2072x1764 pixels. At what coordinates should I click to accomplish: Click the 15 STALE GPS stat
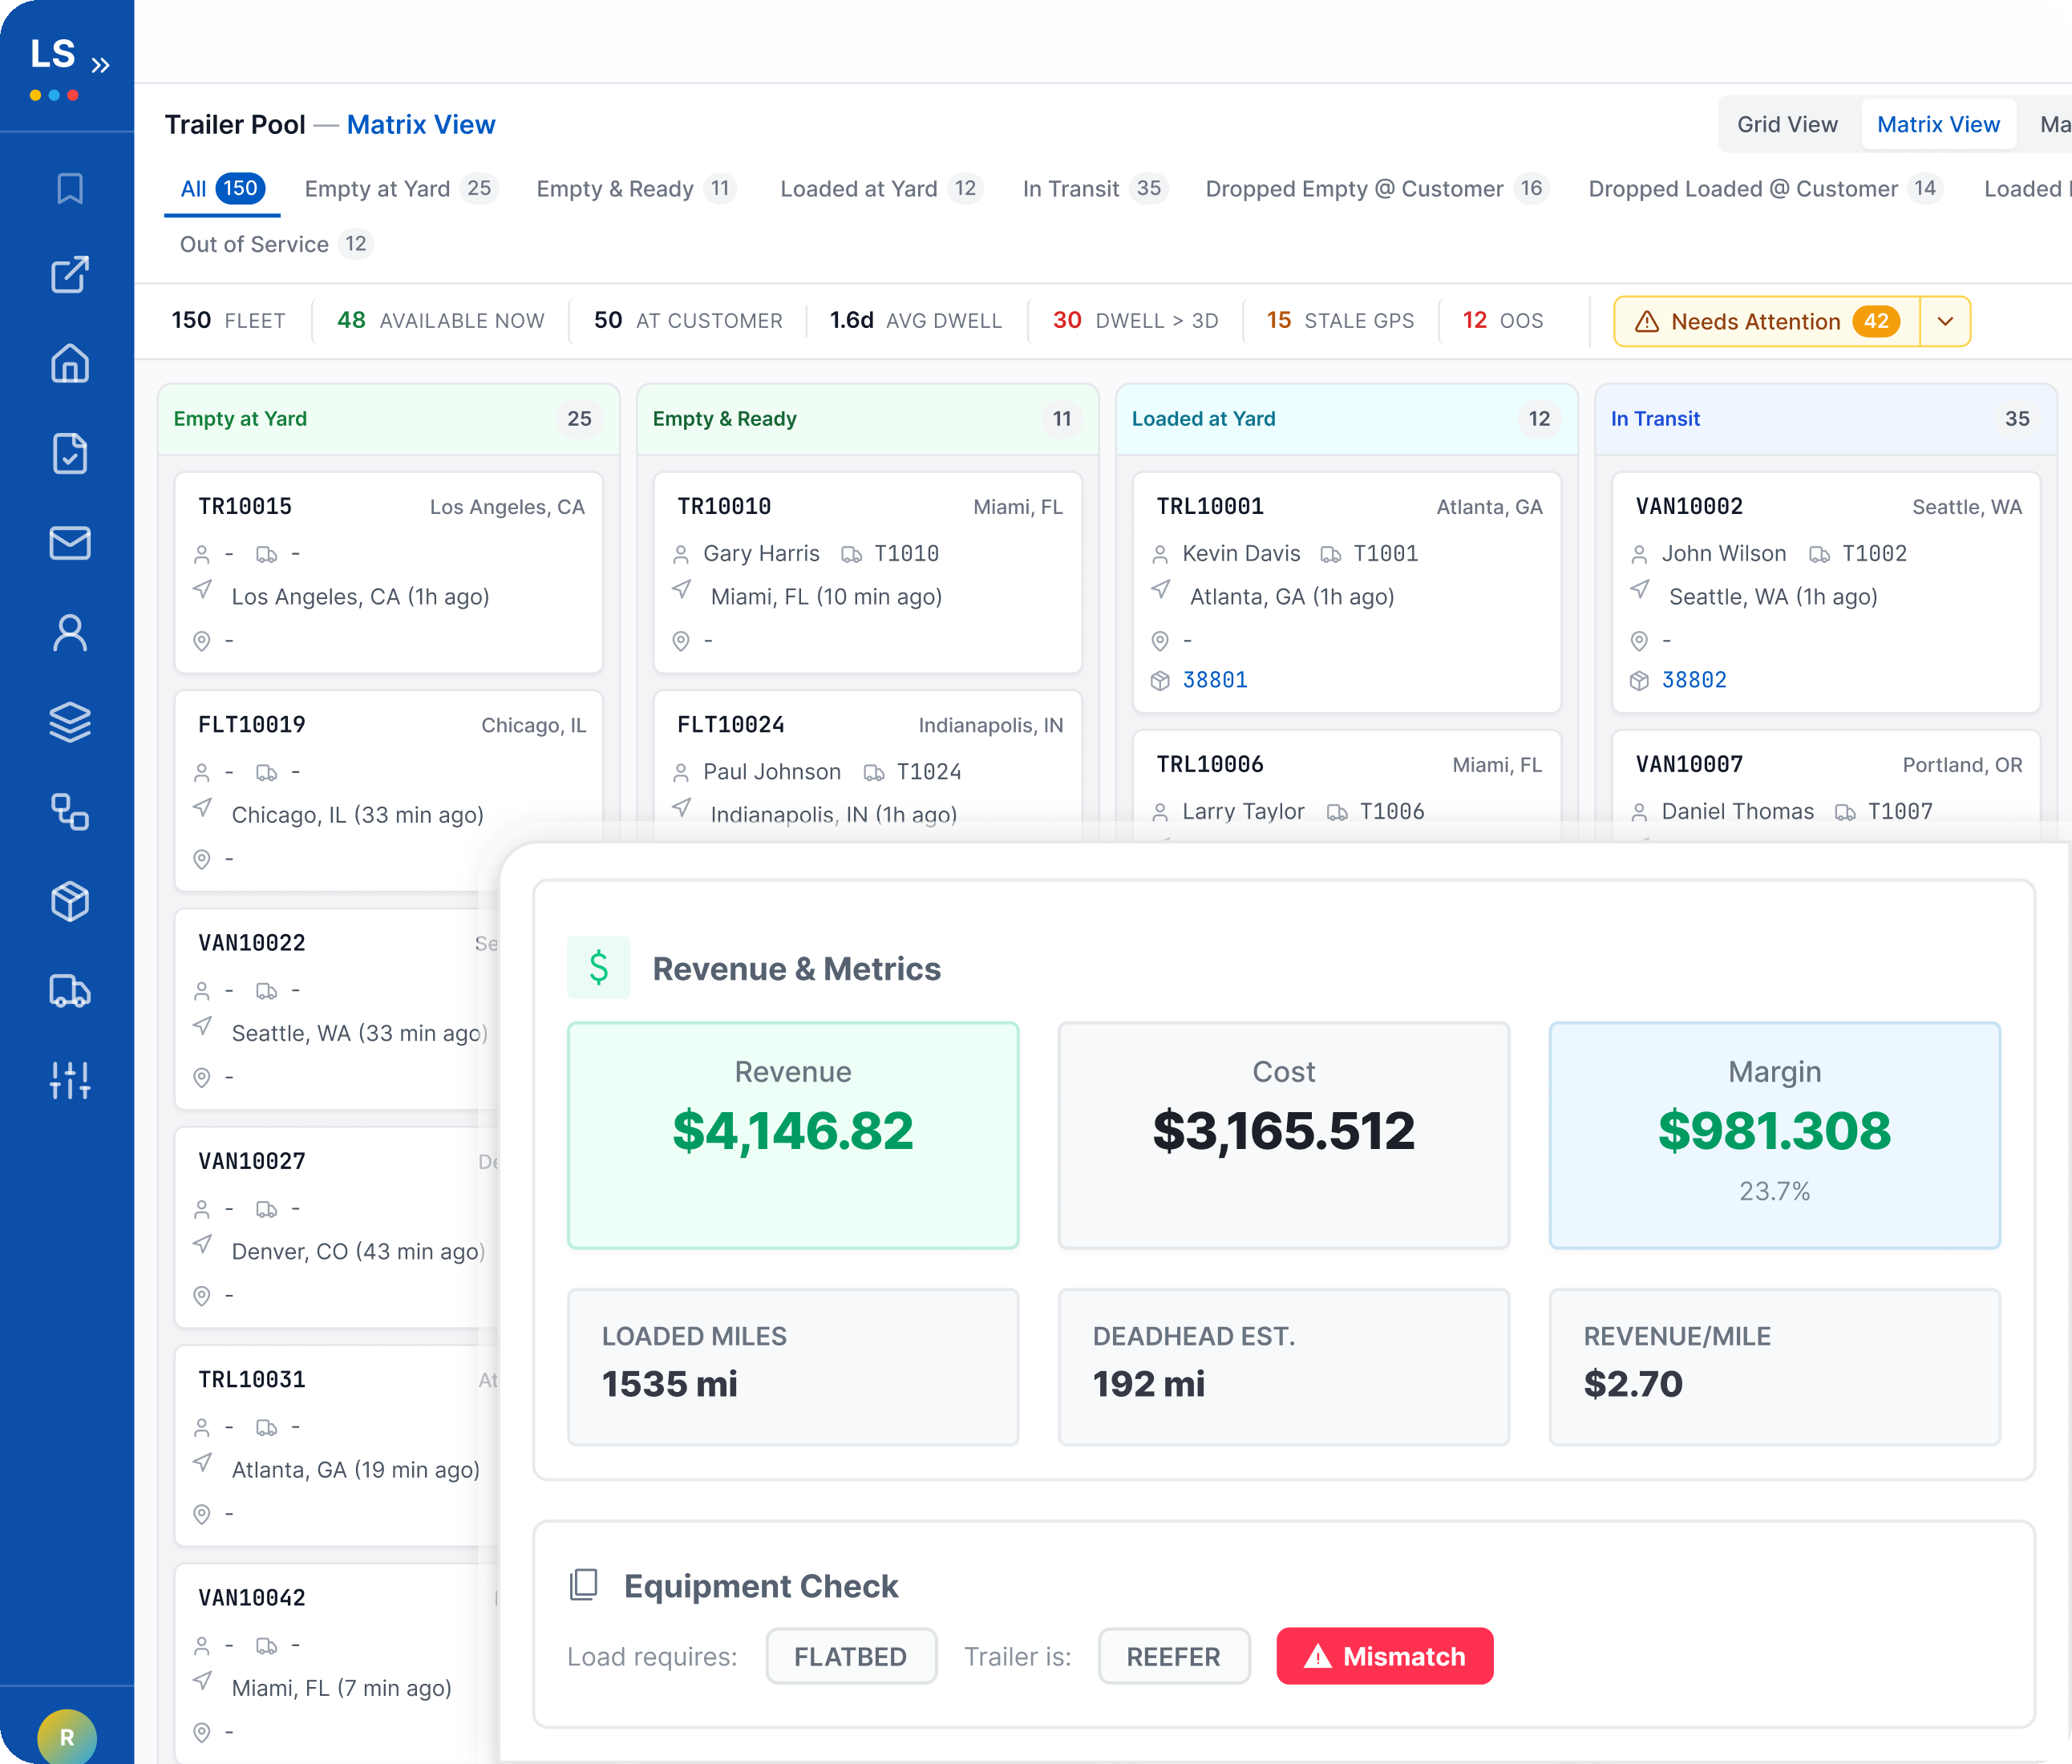(1340, 321)
